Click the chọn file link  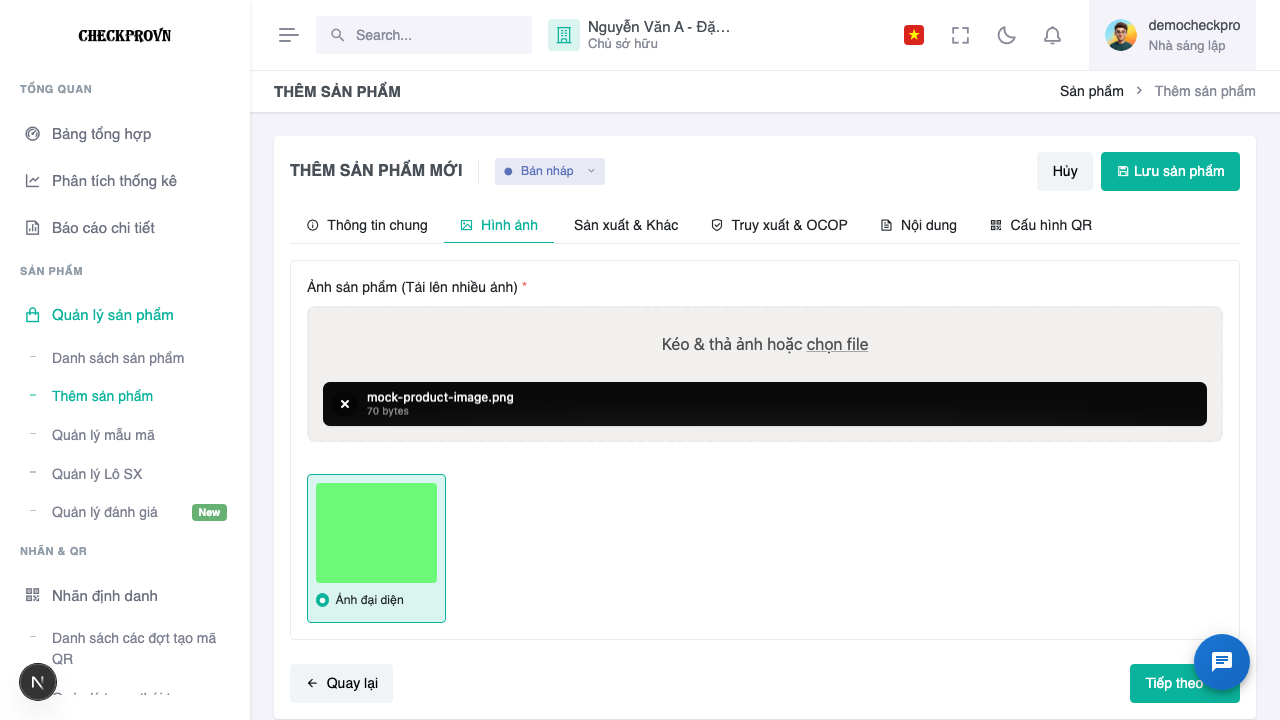837,344
